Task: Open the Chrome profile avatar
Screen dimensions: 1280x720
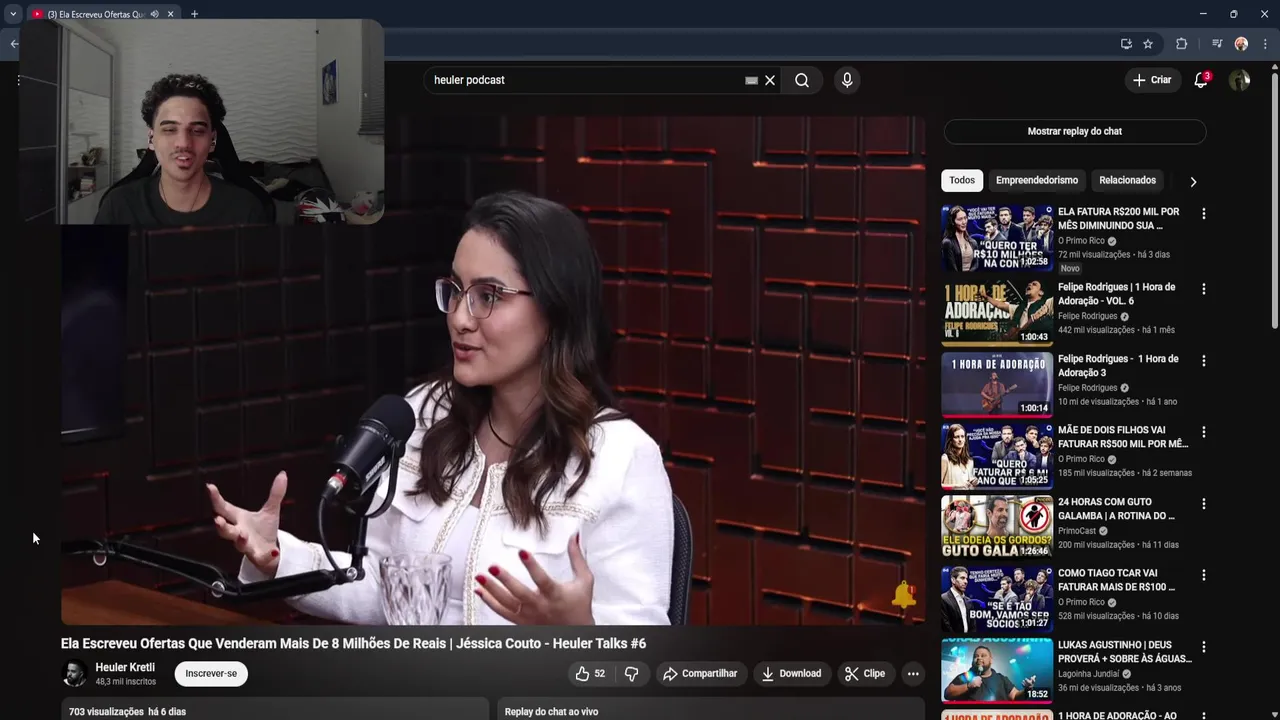Action: coord(1241,44)
